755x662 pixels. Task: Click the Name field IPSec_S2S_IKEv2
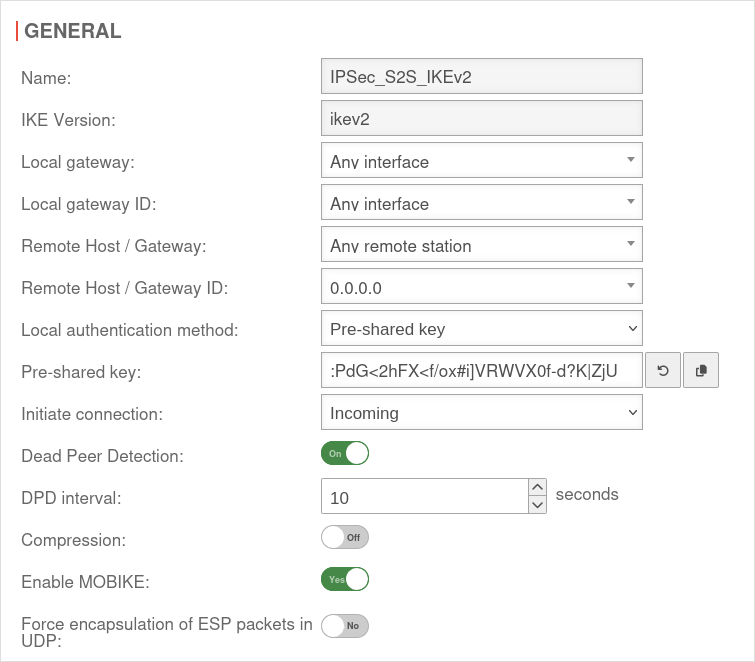(481, 77)
